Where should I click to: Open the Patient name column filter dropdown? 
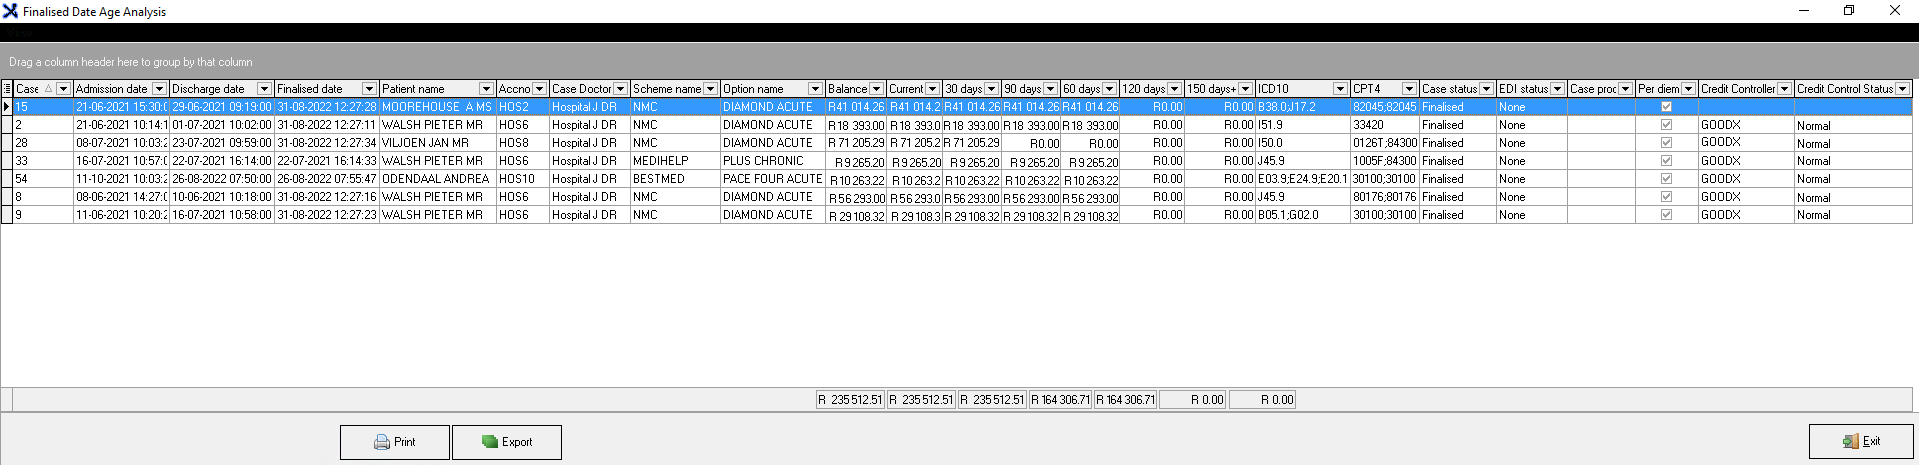point(486,89)
